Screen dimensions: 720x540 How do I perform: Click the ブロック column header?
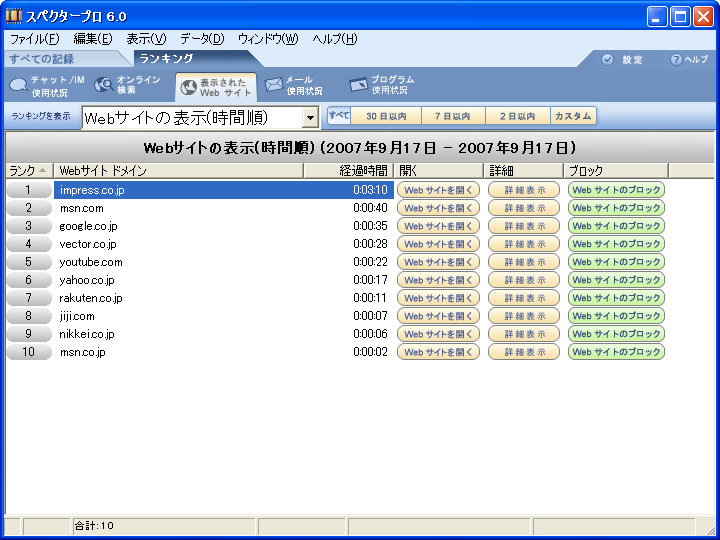(616, 171)
